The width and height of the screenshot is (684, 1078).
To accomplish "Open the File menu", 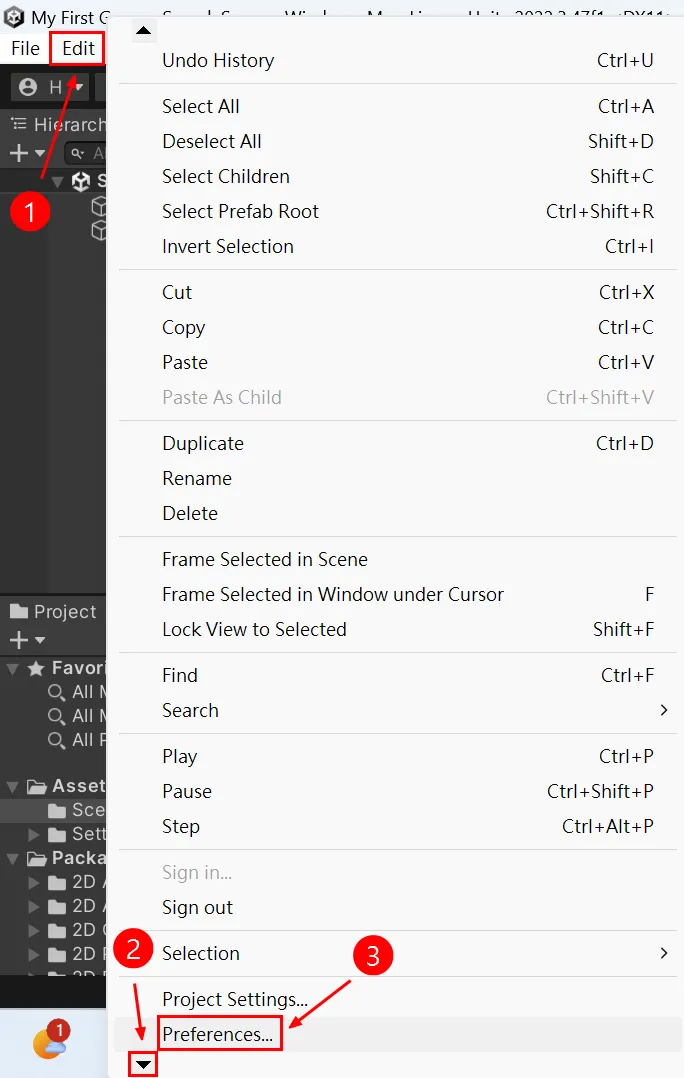I will click(25, 48).
